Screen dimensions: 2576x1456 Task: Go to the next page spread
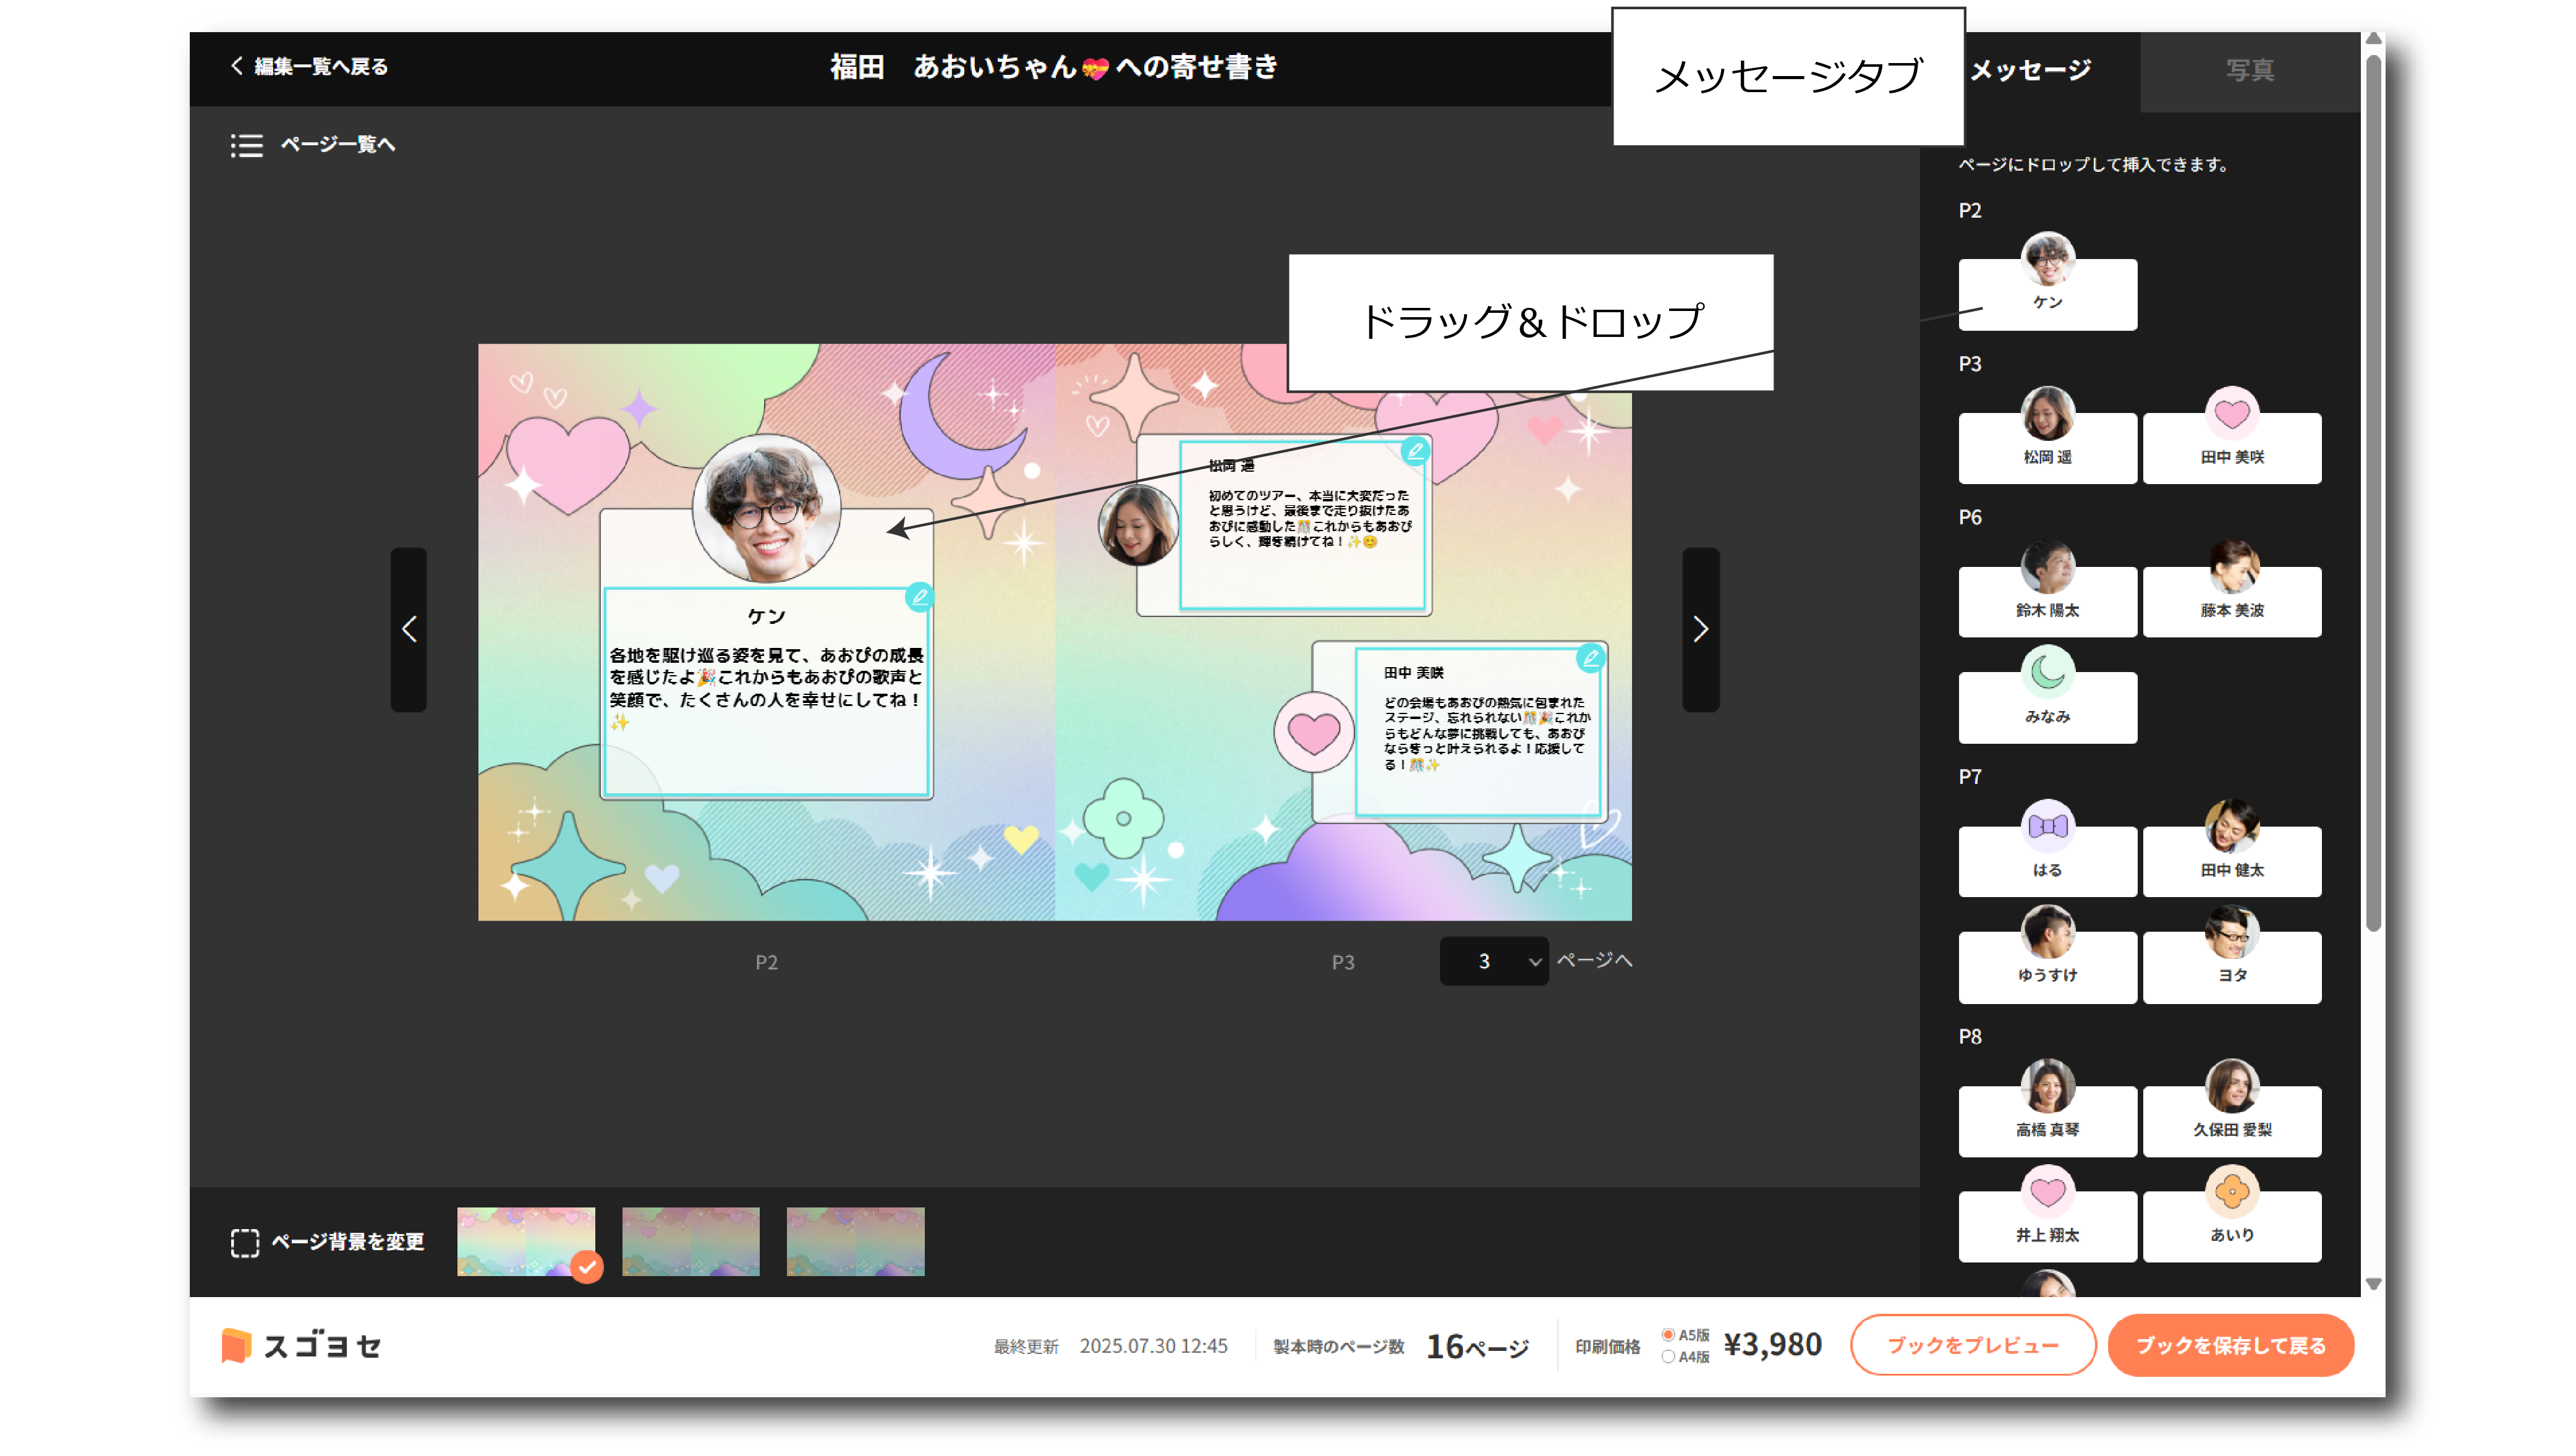pyautogui.click(x=1700, y=629)
